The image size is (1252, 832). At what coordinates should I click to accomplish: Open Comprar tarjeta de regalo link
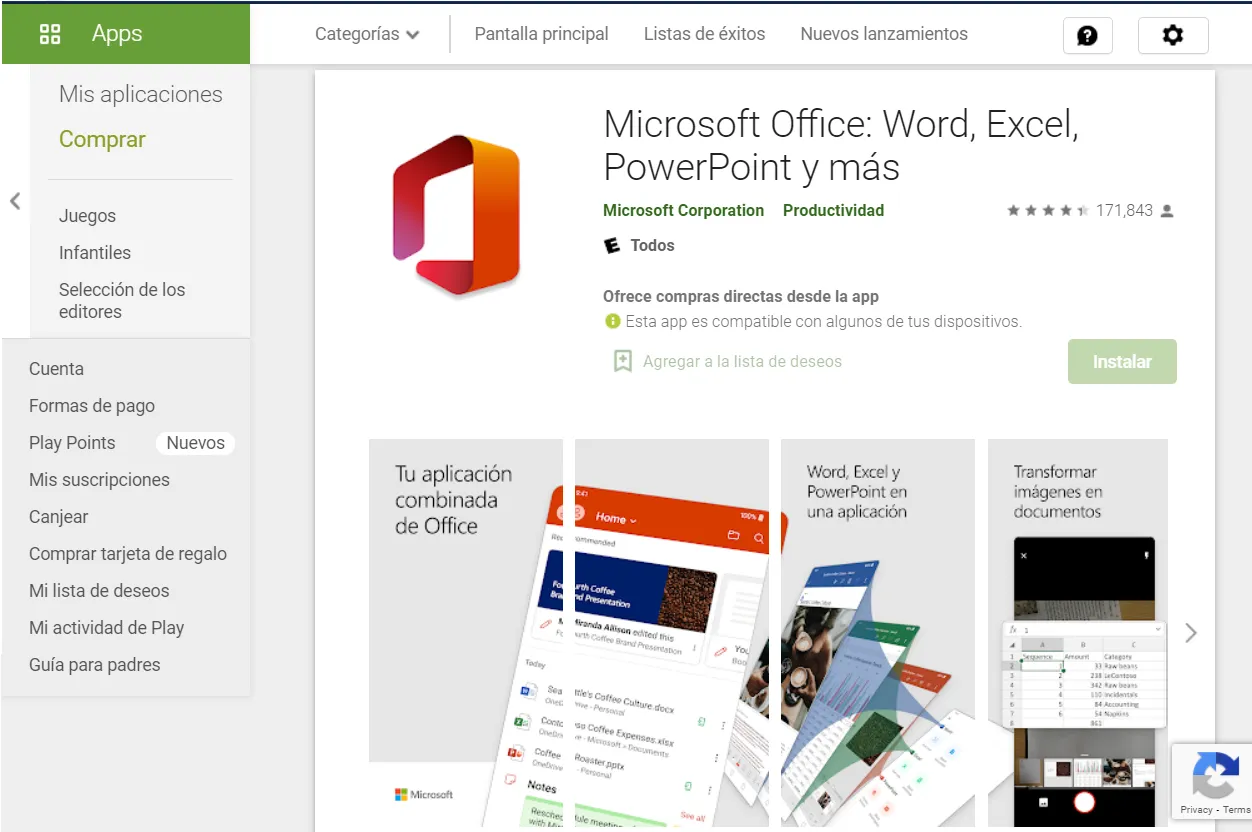(x=128, y=554)
